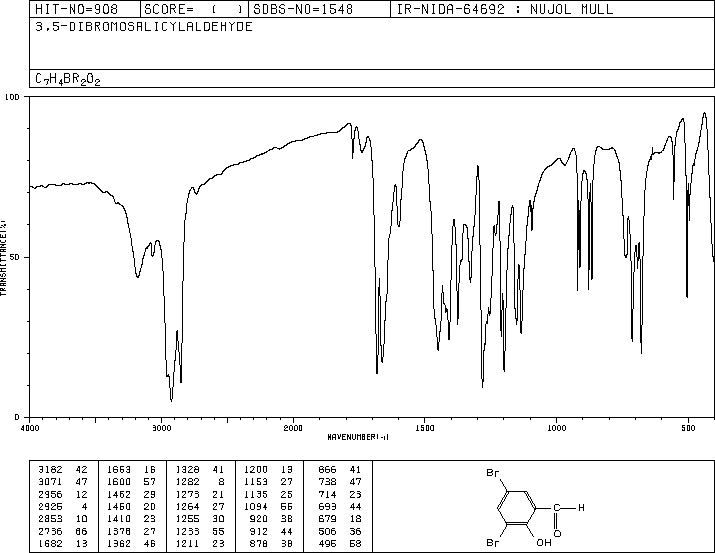Click the TRANSMITTANCE(%) y-axis label
715x553 pixels.
click(x=3, y=258)
